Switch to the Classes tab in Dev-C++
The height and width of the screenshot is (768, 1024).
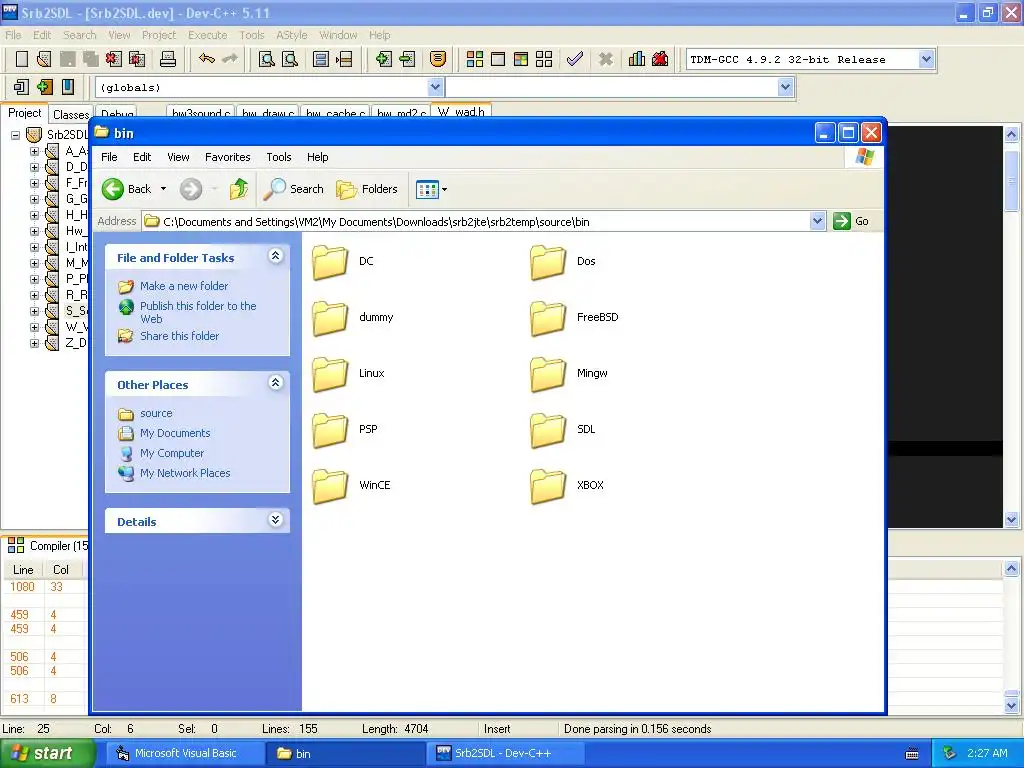point(71,115)
